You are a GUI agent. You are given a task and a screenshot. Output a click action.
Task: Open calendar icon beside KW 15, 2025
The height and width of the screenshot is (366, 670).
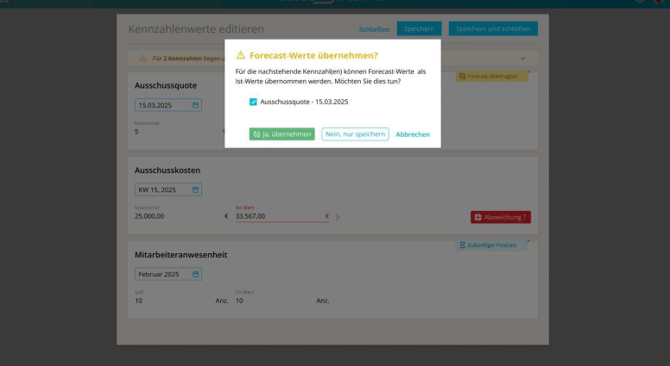click(195, 190)
